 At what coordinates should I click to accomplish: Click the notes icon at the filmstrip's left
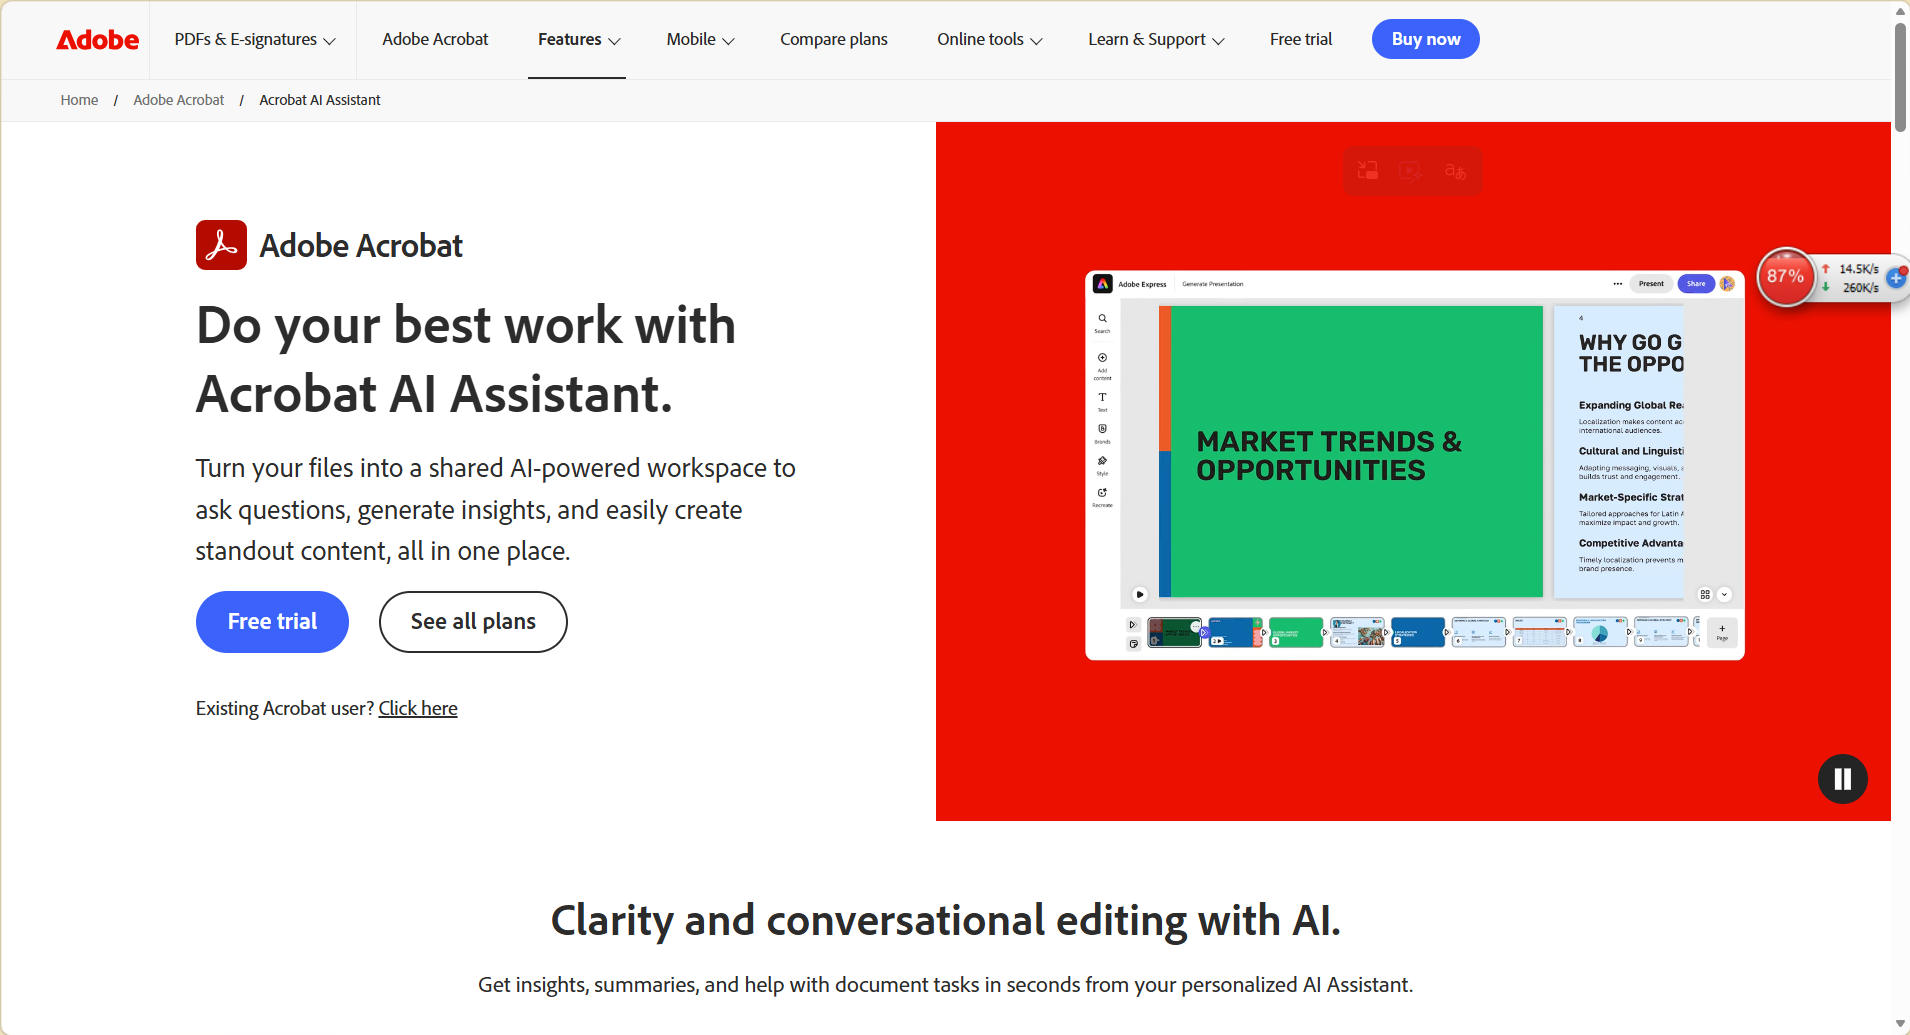(x=1133, y=644)
